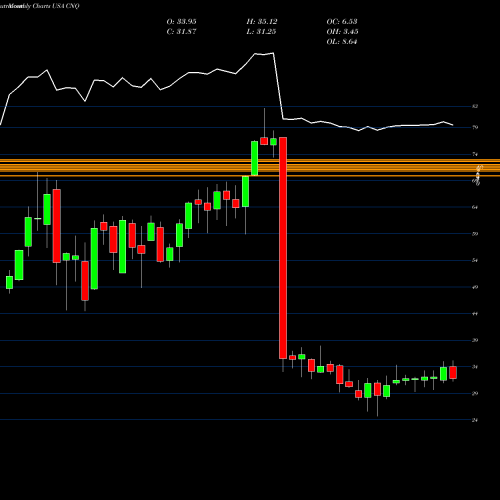Select the 29 price axis label
The image size is (500, 500).
pos(475,394)
